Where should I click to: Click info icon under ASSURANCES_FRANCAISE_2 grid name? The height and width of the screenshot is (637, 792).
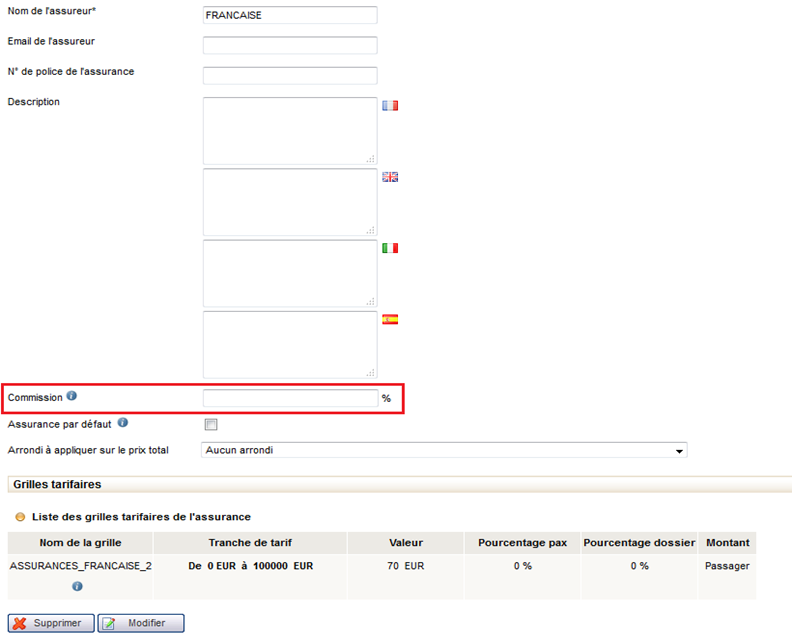pos(77,586)
